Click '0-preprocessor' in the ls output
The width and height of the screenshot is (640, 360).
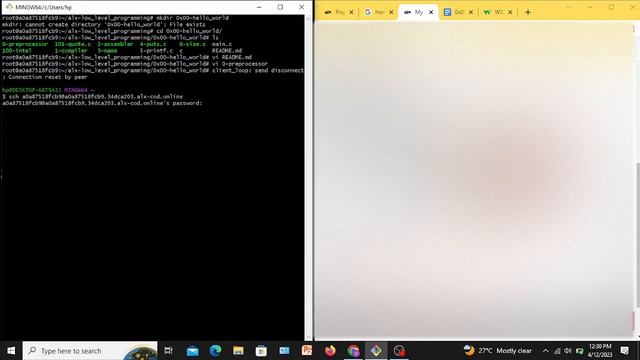tap(24, 44)
